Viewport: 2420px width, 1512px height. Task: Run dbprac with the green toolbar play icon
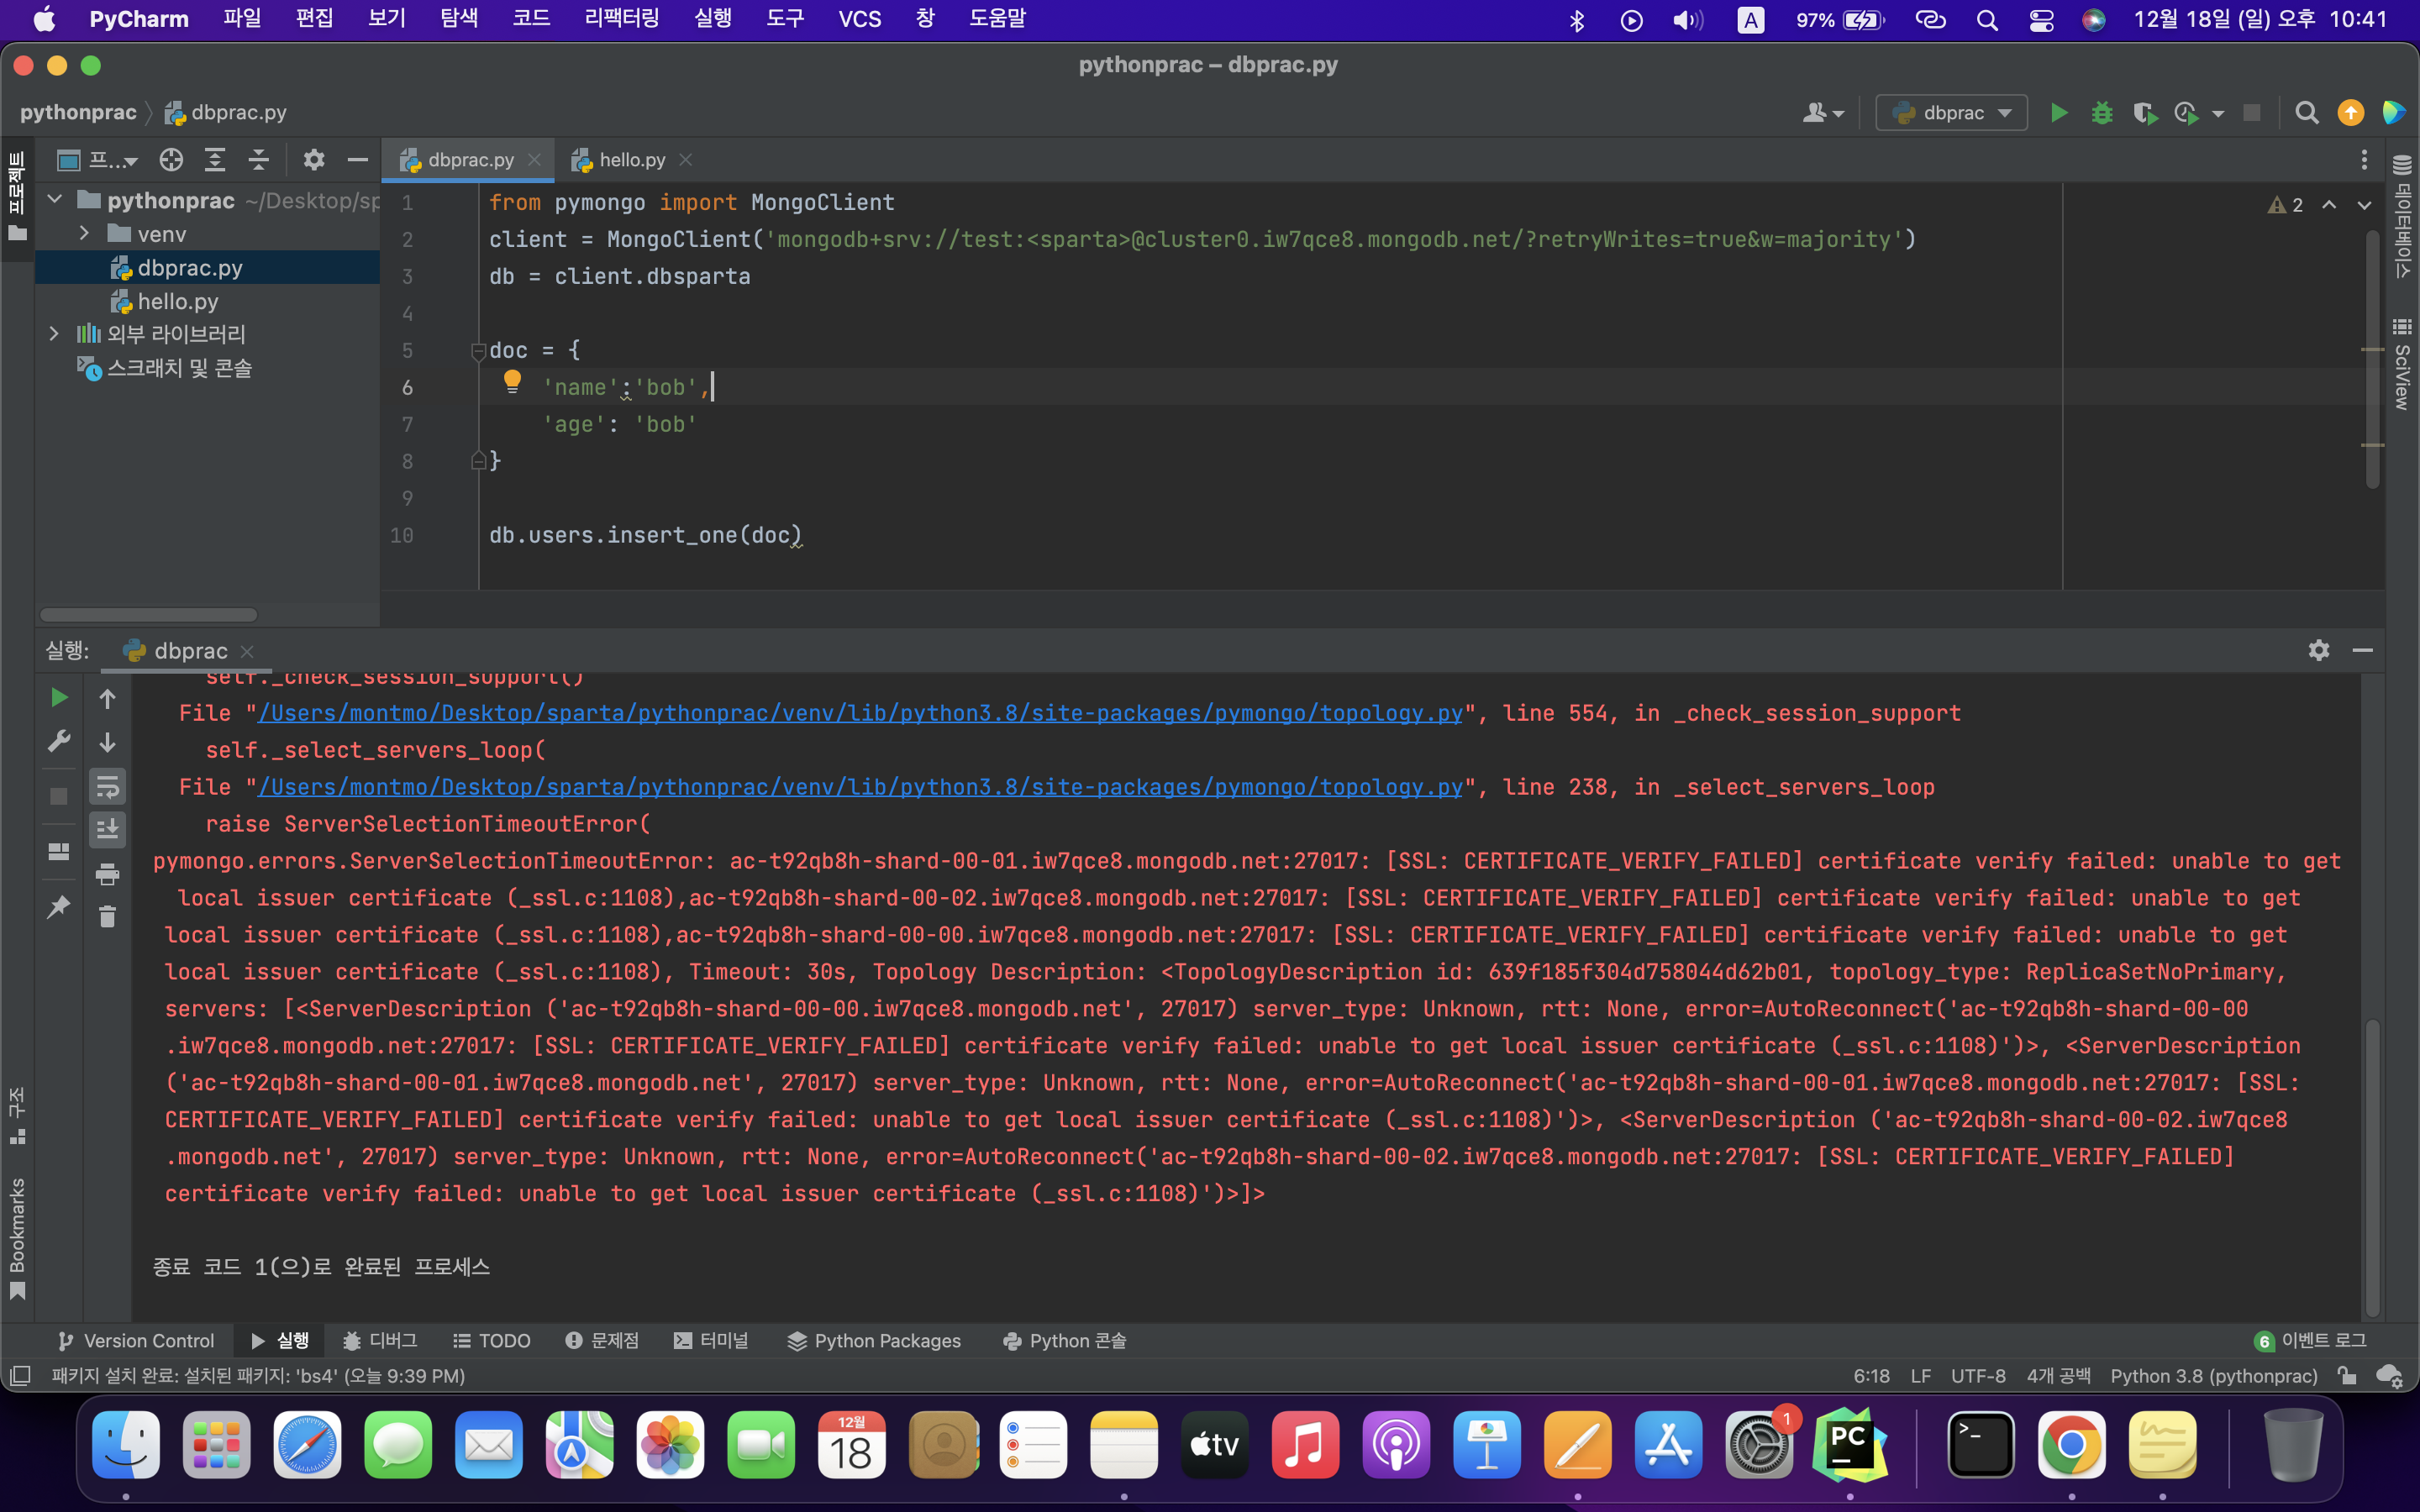point(2058,113)
